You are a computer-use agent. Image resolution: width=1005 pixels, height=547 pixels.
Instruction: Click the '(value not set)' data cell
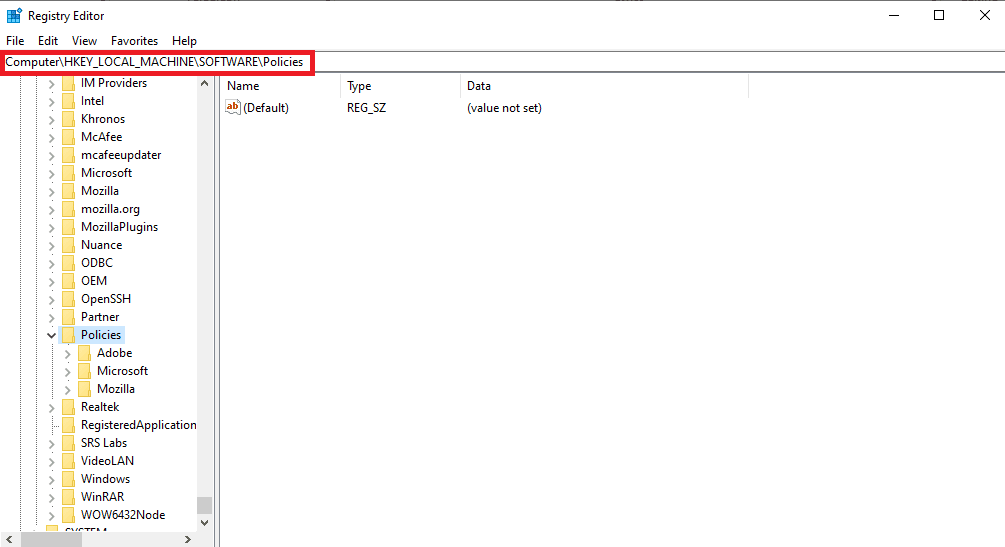[x=504, y=108]
